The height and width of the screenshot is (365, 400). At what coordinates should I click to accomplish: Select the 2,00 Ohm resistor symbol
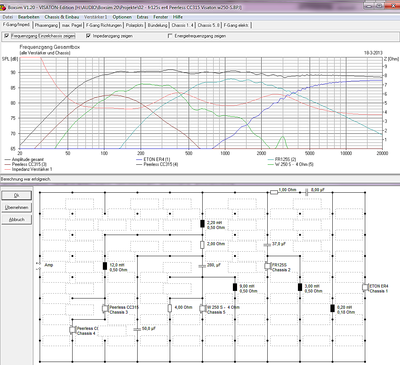tap(202, 245)
